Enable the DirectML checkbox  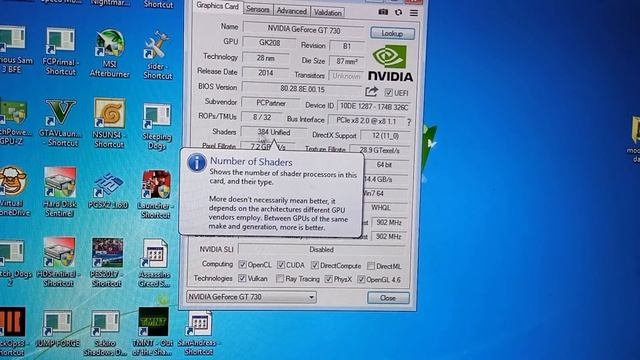371,266
